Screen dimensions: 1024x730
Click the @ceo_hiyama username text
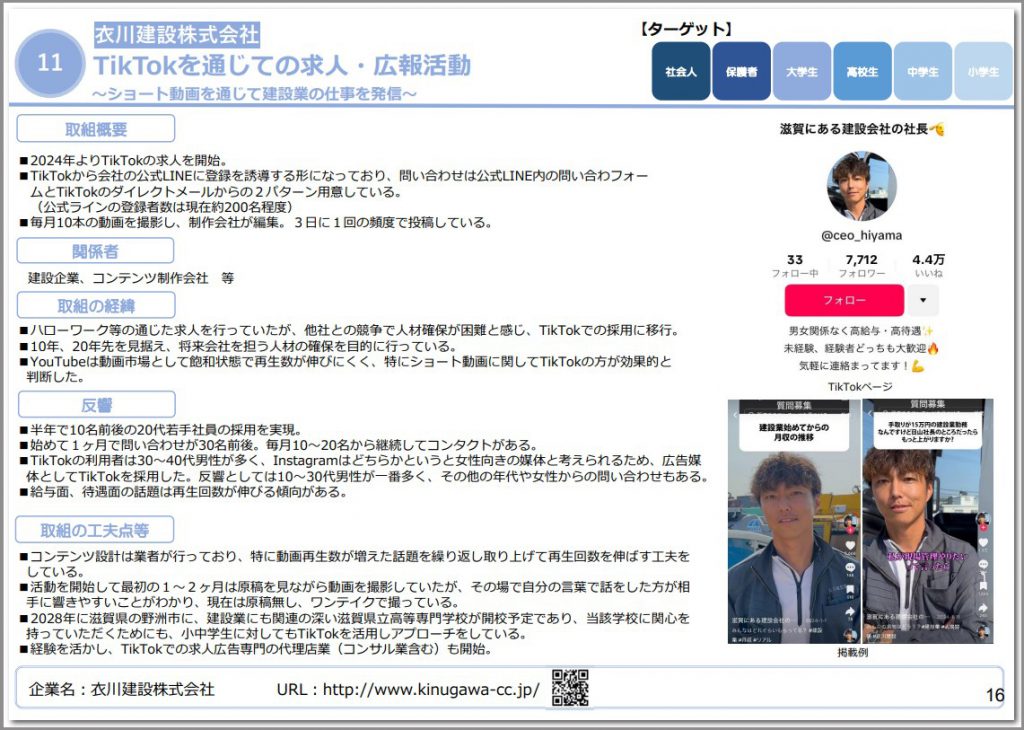(861, 235)
